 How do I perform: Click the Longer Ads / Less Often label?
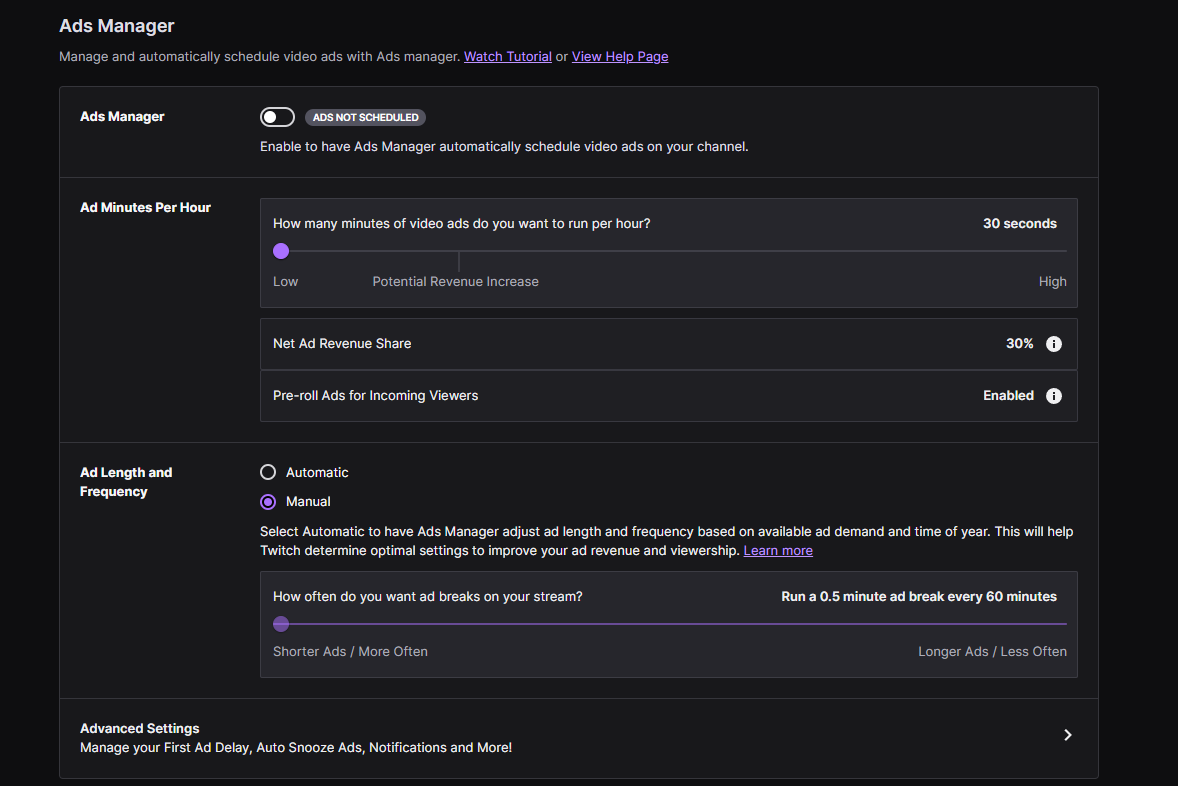click(992, 652)
